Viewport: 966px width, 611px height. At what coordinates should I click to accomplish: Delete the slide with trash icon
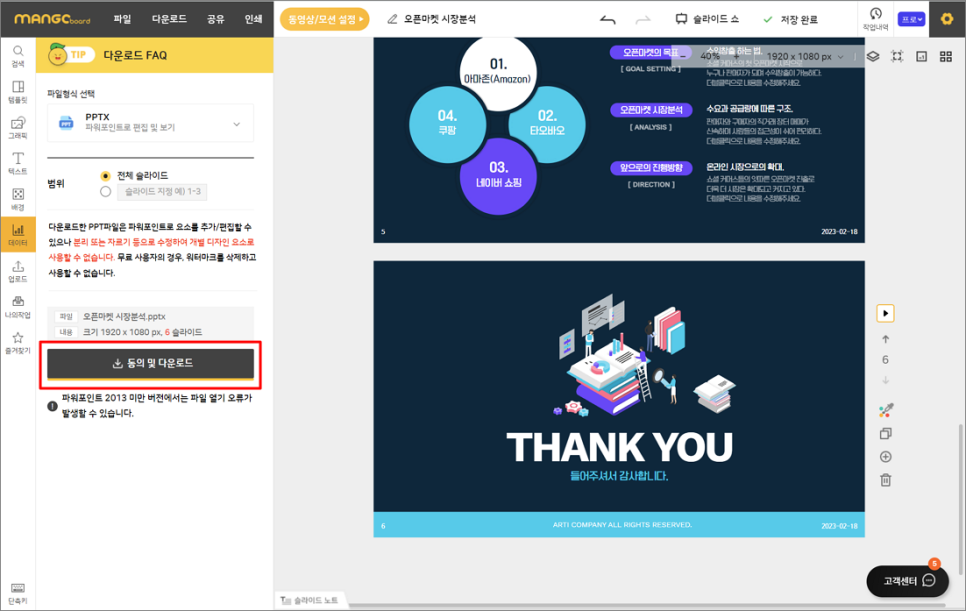(885, 480)
